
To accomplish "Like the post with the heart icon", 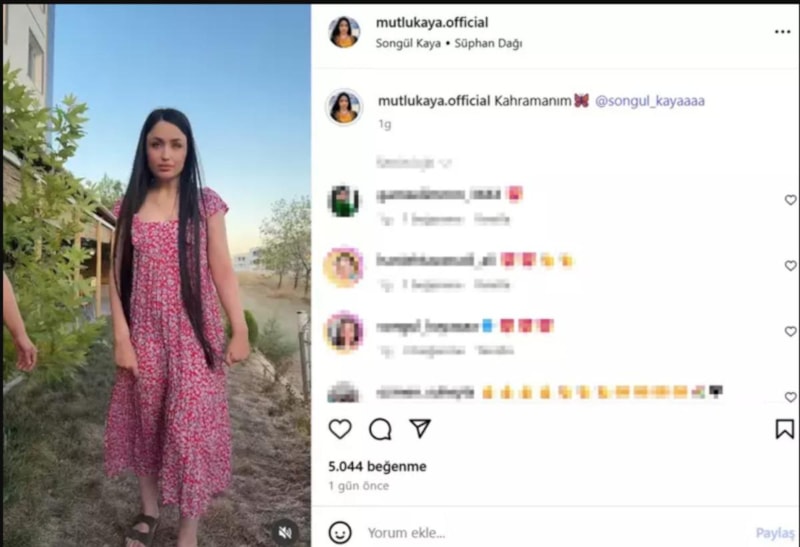I will pos(340,429).
